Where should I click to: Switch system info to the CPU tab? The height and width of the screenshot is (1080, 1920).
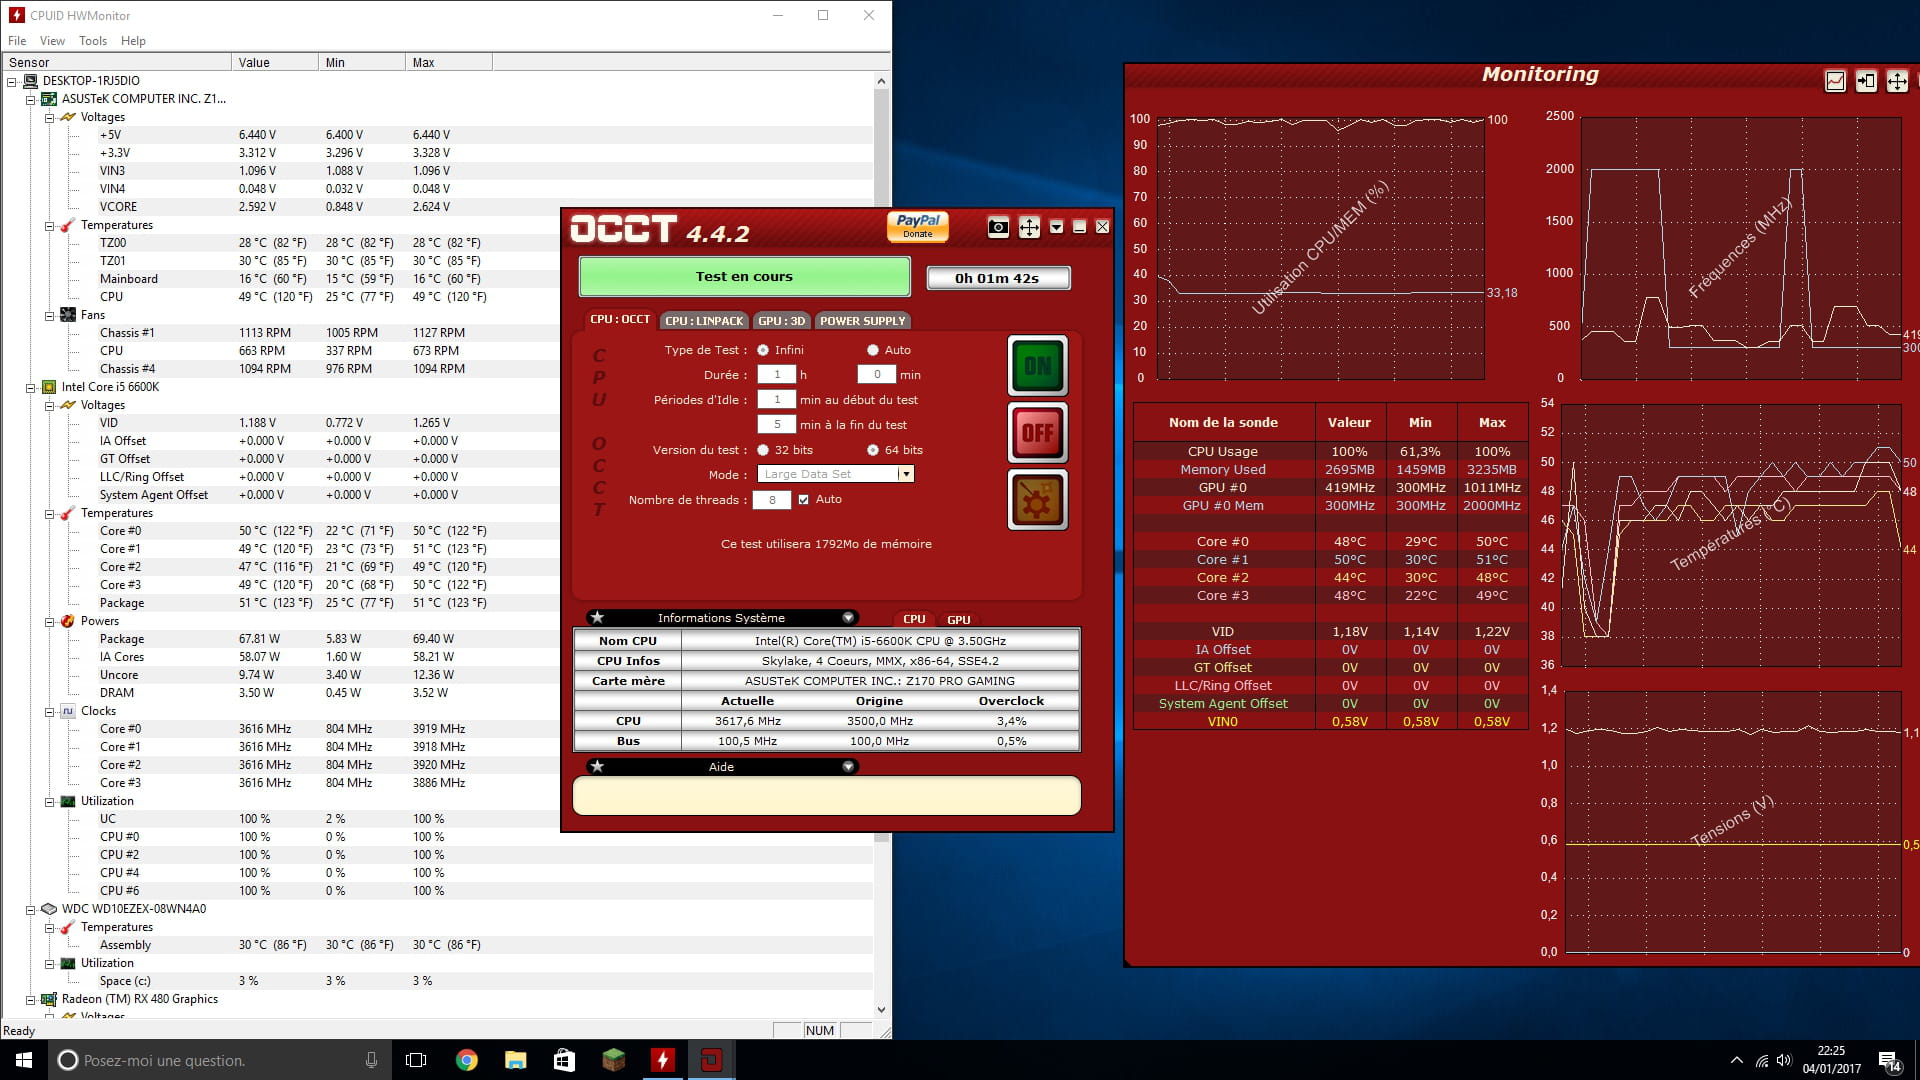[914, 620]
